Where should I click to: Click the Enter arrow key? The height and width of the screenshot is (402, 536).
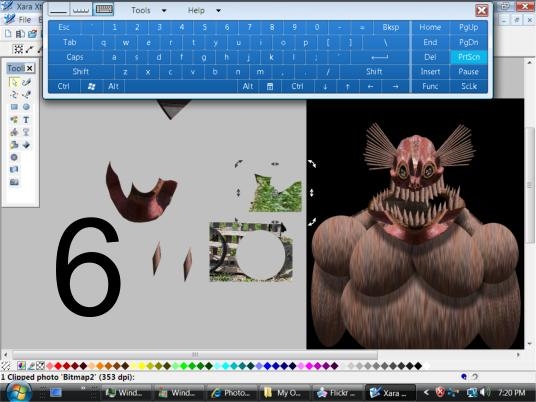(379, 57)
